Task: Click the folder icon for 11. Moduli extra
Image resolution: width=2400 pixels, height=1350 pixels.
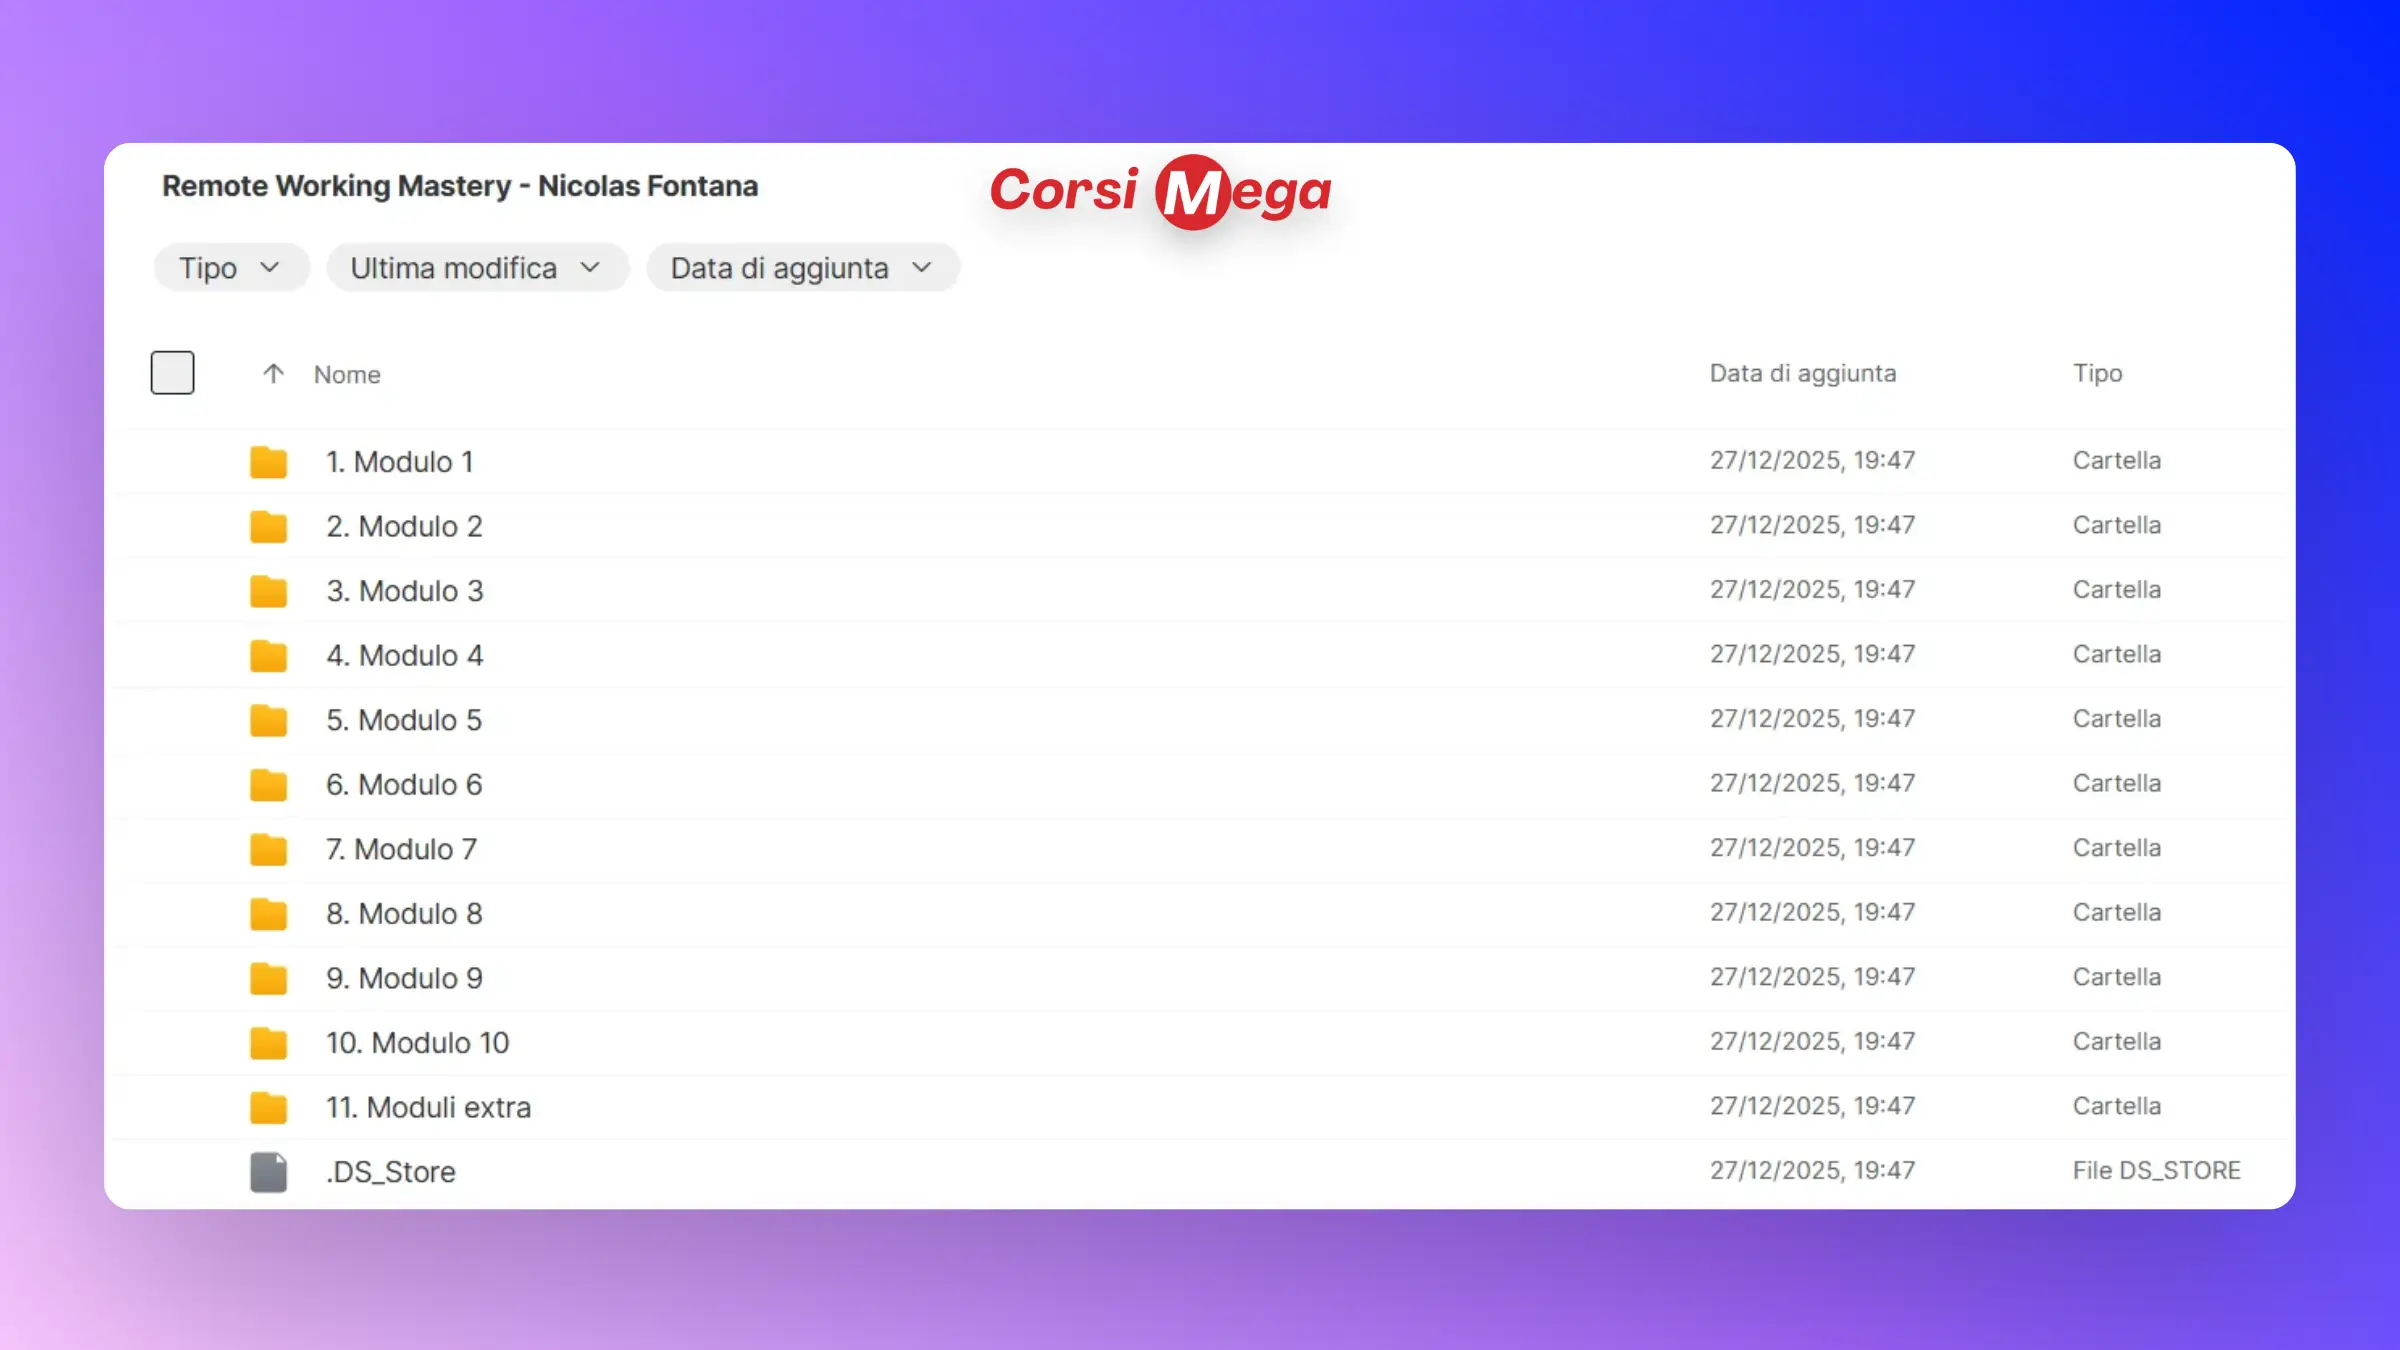Action: click(268, 1107)
